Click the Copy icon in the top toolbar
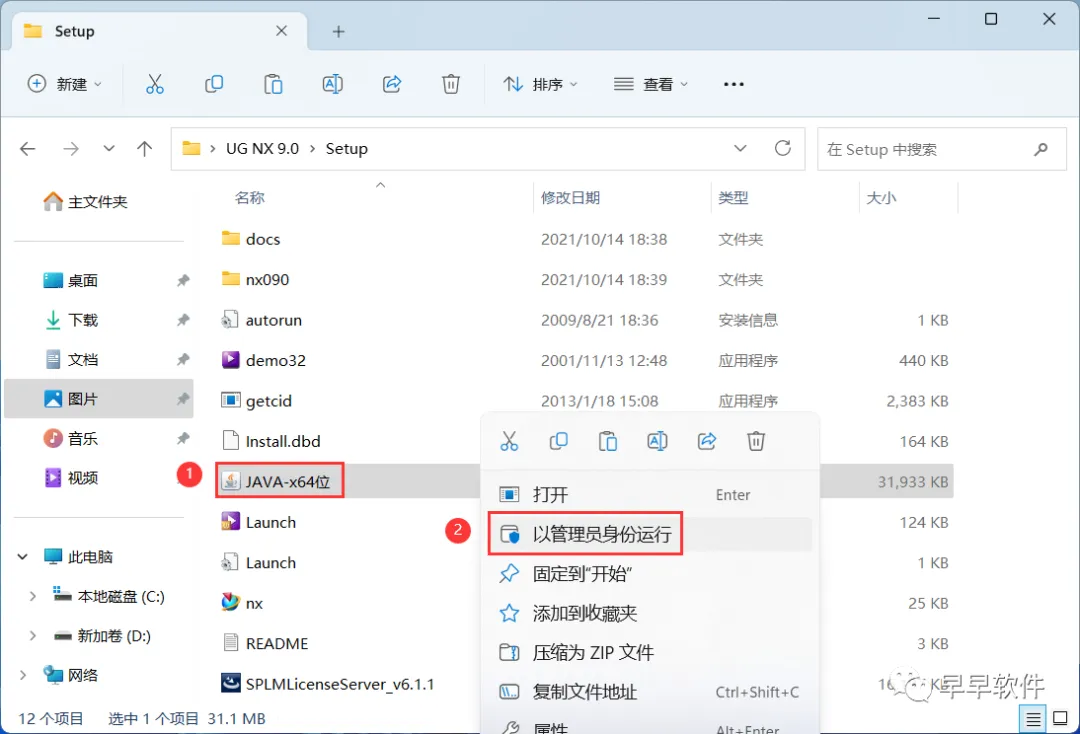The image size is (1080, 734). click(x=214, y=84)
